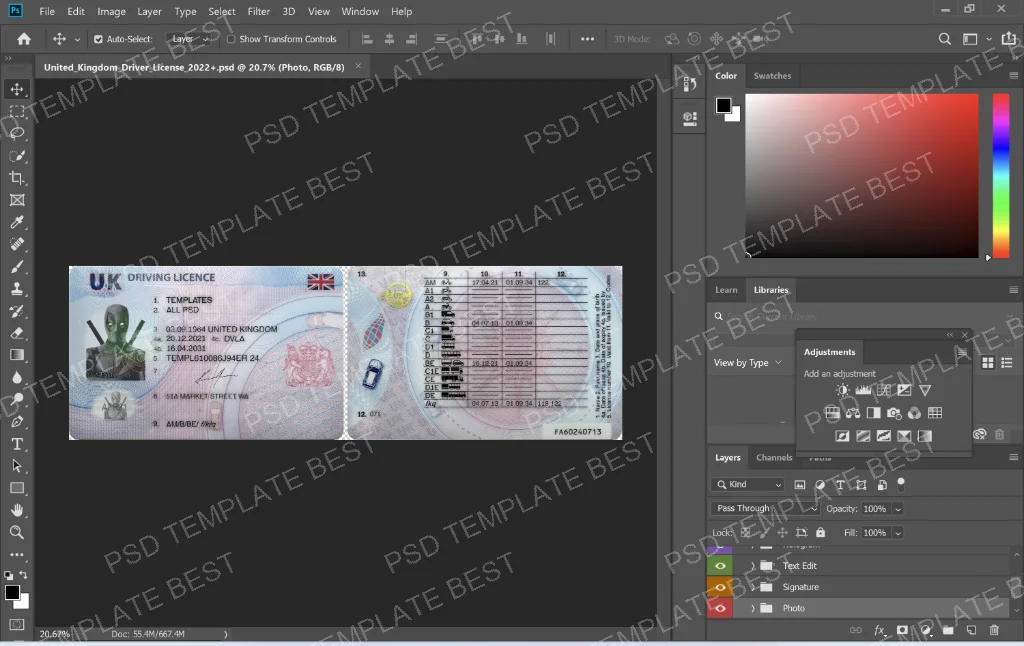Open the Kind filter dropdown

click(748, 485)
